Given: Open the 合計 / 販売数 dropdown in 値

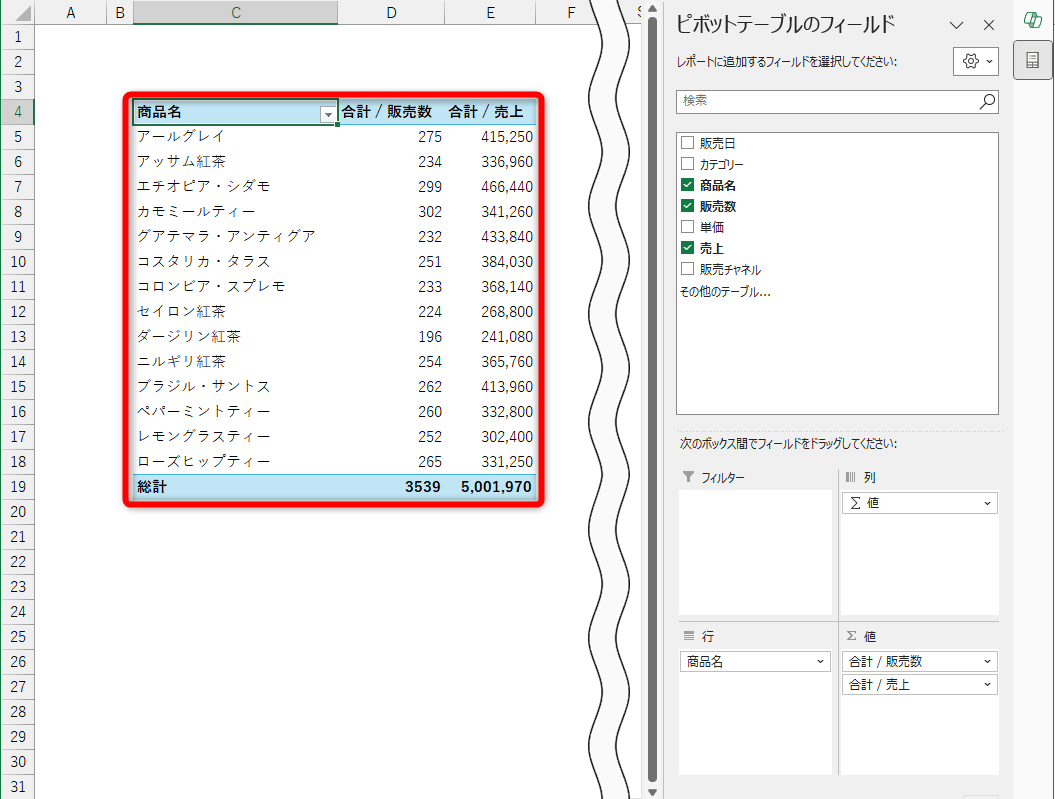Looking at the screenshot, I should 989,661.
